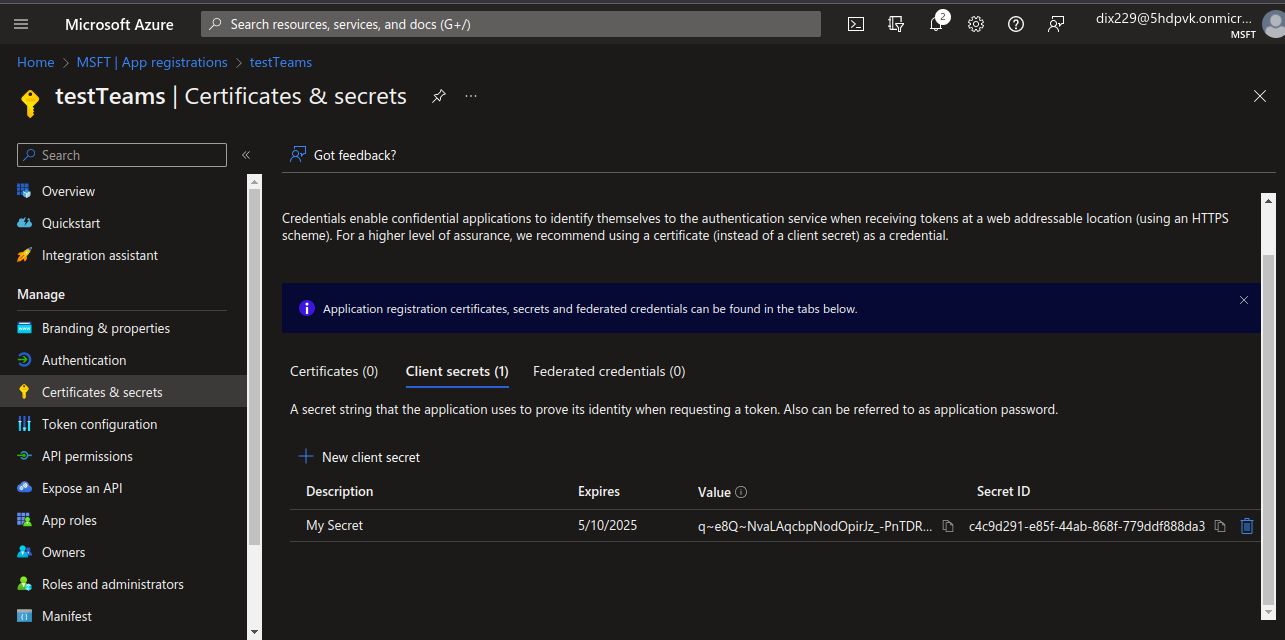Delete My Secret with trash icon
The width and height of the screenshot is (1285, 640).
tap(1247, 526)
